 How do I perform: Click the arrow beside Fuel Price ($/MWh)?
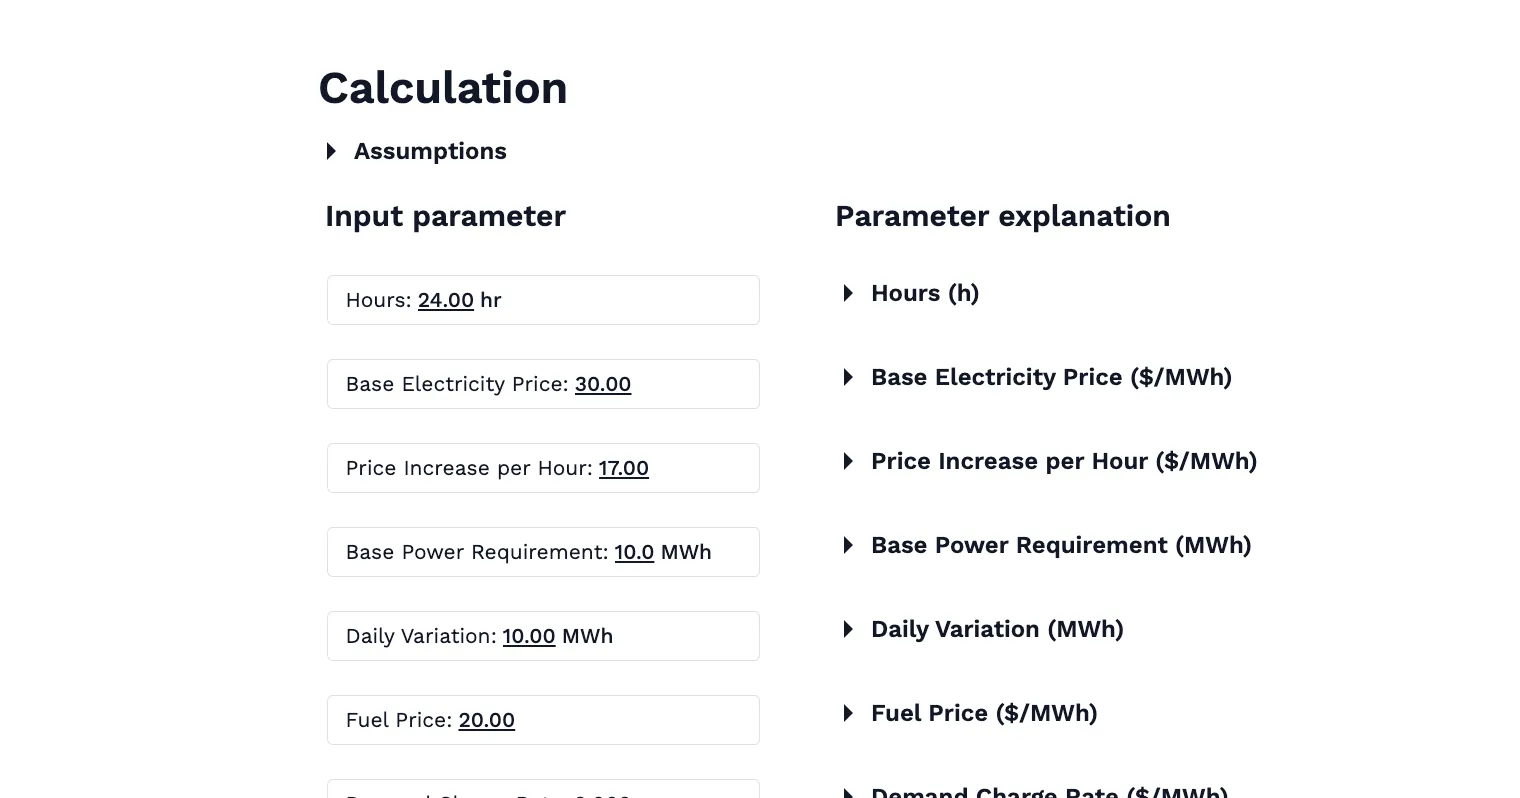pos(847,713)
